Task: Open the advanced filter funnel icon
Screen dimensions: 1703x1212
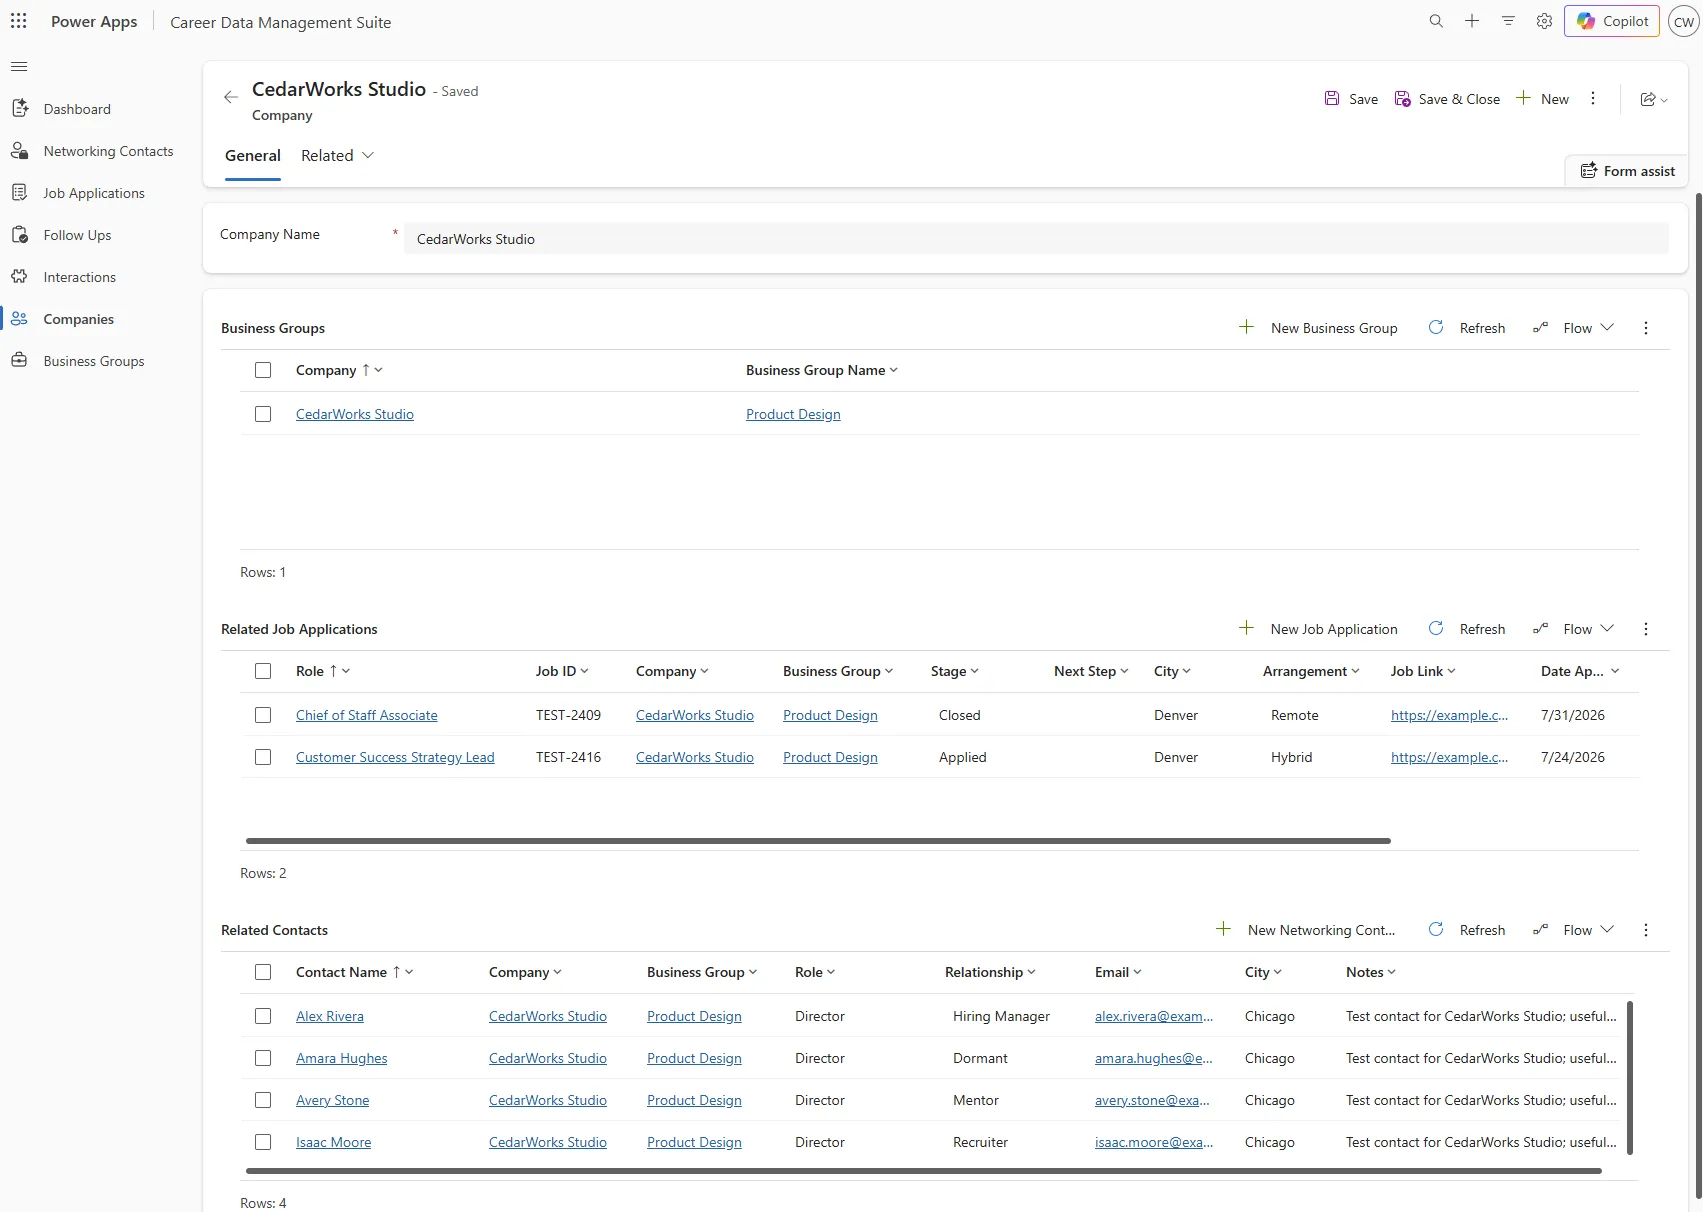Action: (x=1508, y=21)
